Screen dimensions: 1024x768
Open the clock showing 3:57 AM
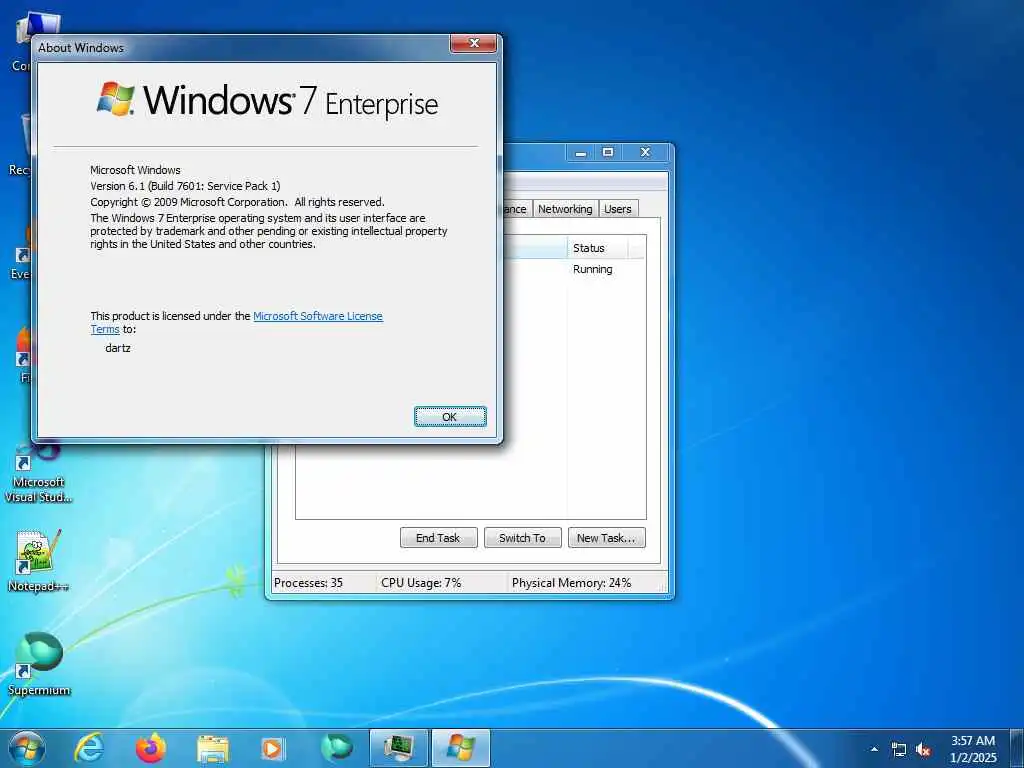973,749
